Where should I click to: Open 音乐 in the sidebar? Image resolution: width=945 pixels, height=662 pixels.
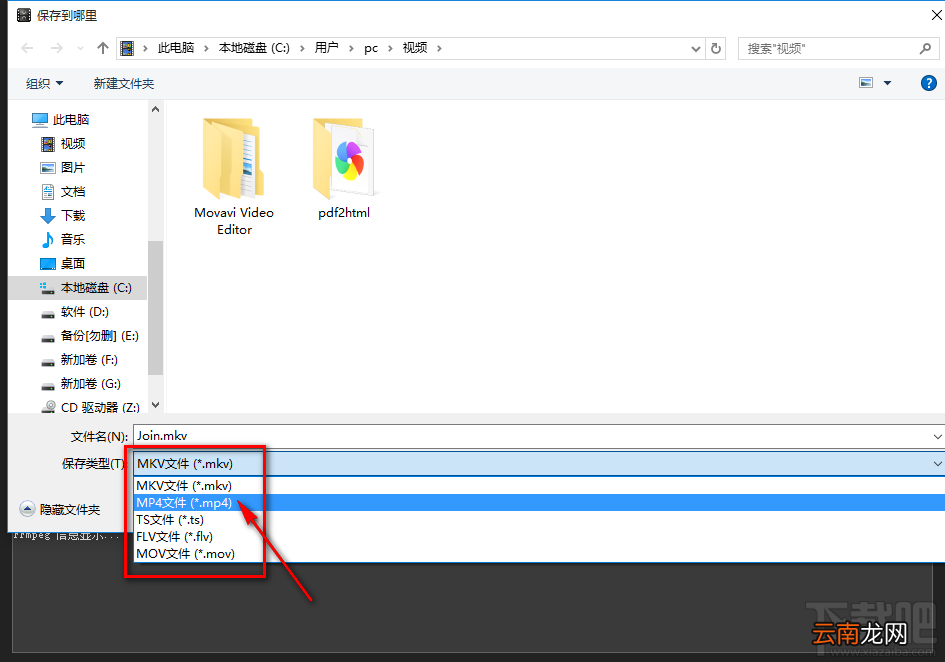click(x=63, y=239)
